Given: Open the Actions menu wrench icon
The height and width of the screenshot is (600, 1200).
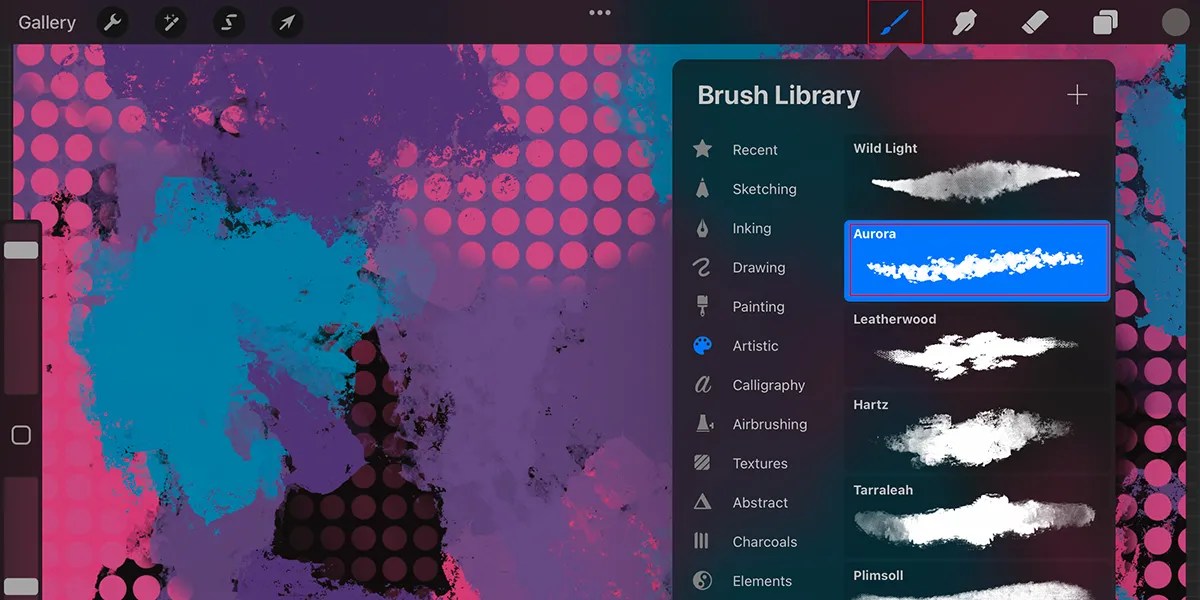Looking at the screenshot, I should (112, 21).
